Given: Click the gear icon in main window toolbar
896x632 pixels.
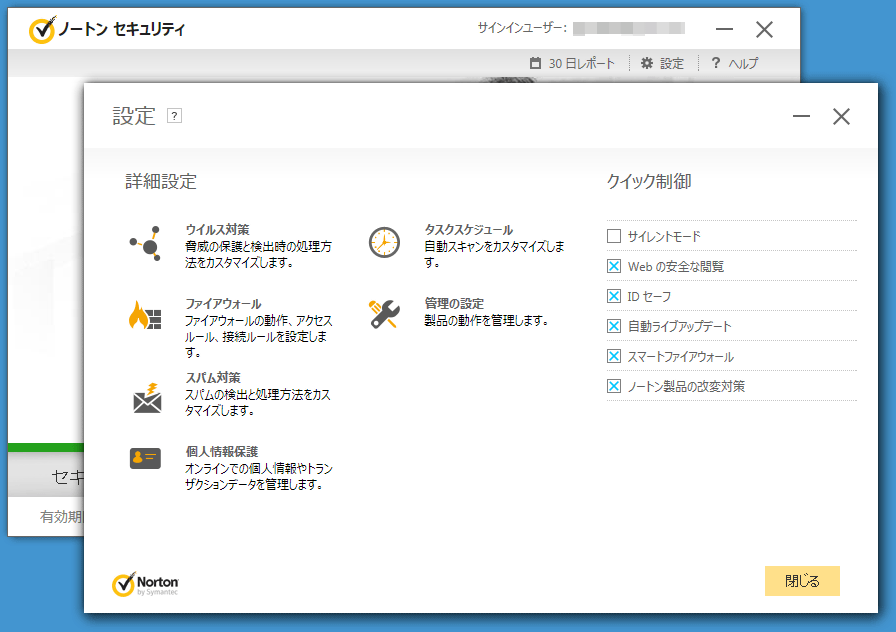Looking at the screenshot, I should (x=646, y=63).
